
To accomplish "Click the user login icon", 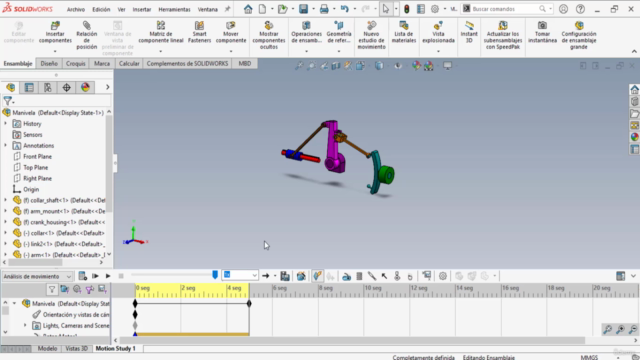I will click(x=563, y=9).
